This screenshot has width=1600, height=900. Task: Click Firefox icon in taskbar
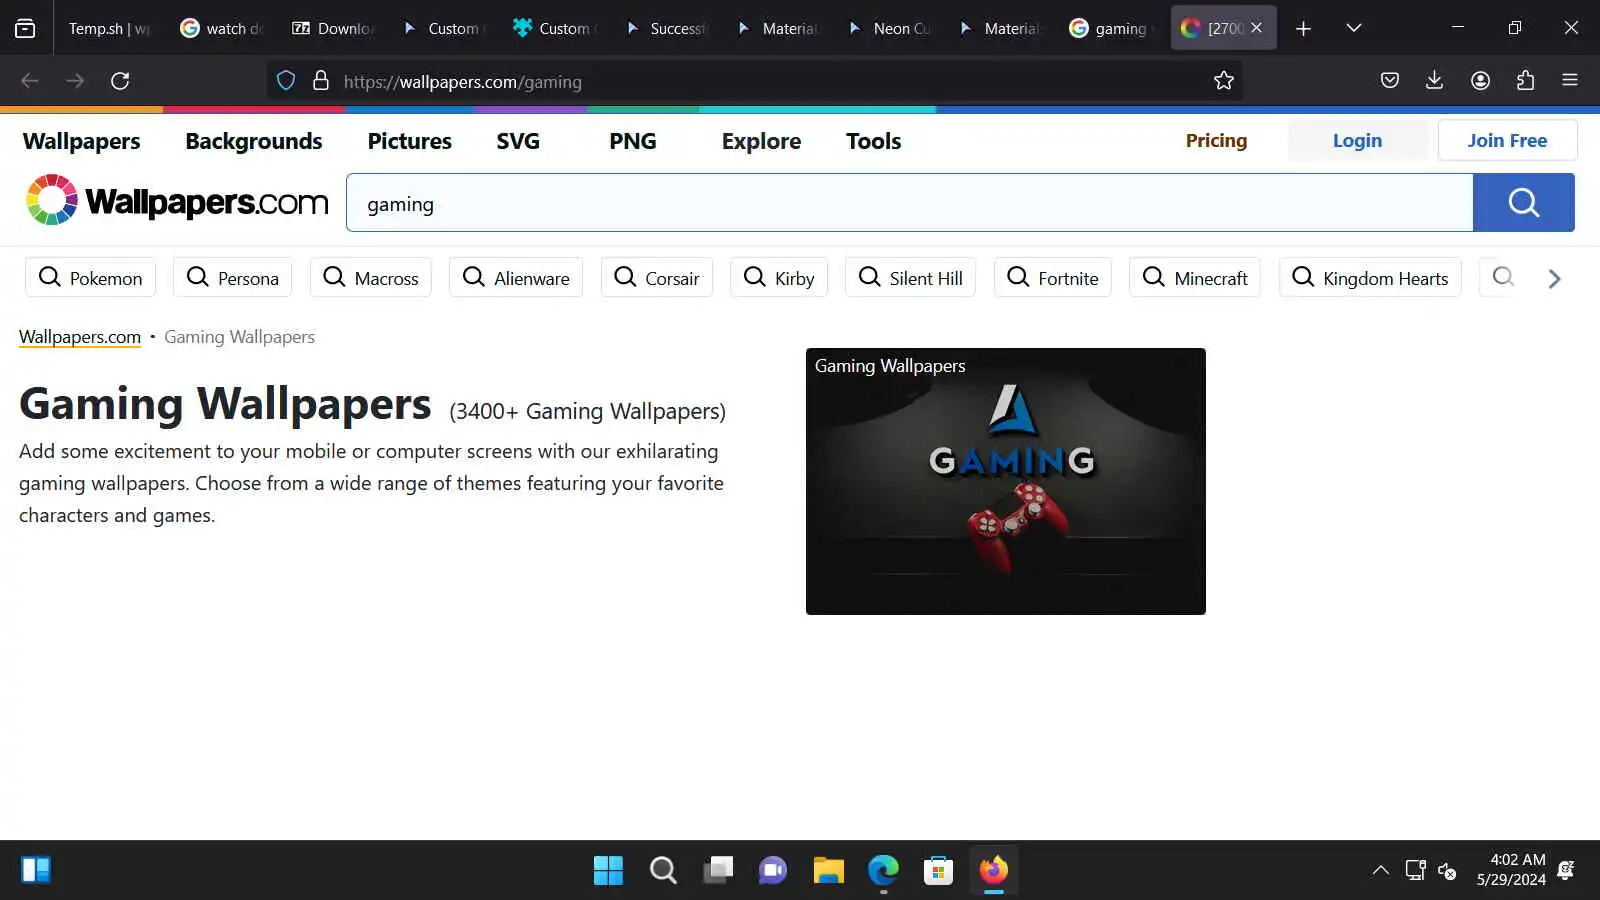993,870
